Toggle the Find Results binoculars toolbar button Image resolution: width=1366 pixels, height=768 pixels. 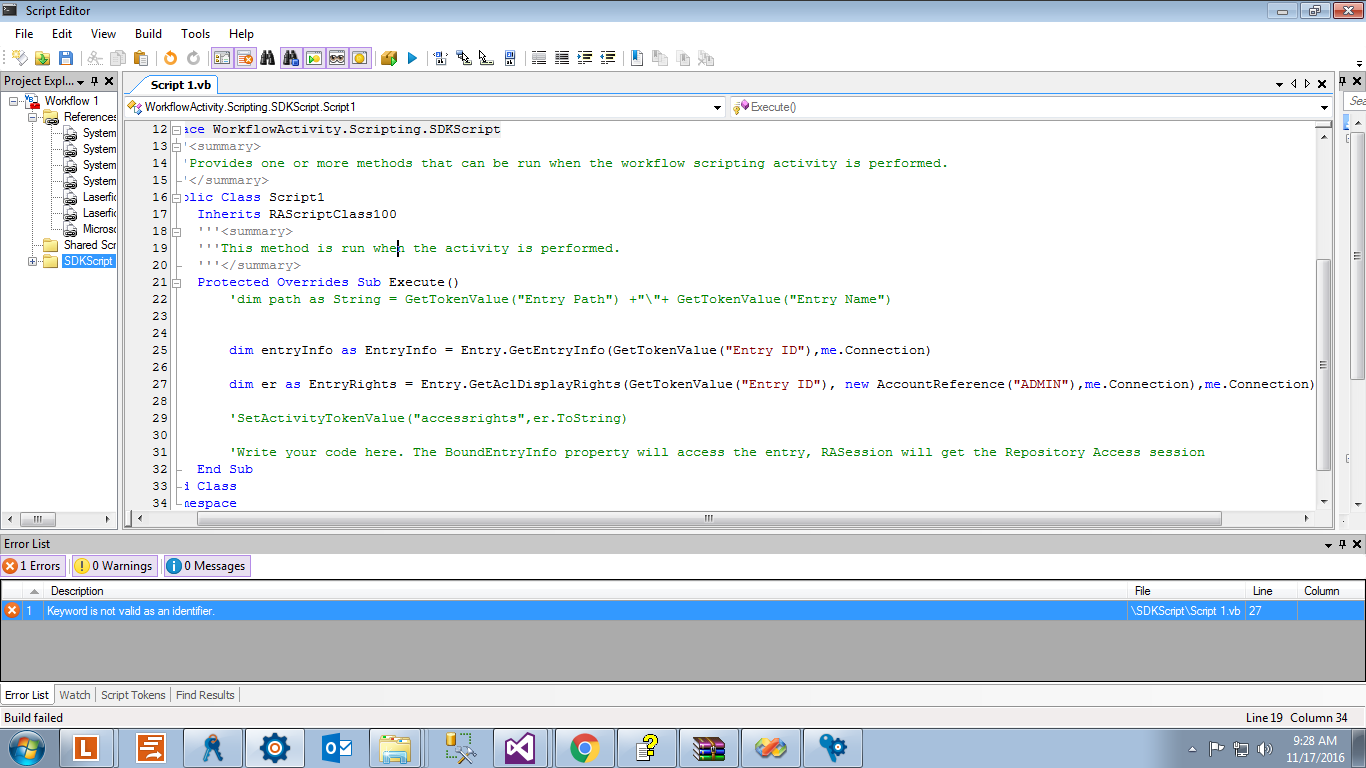point(291,58)
